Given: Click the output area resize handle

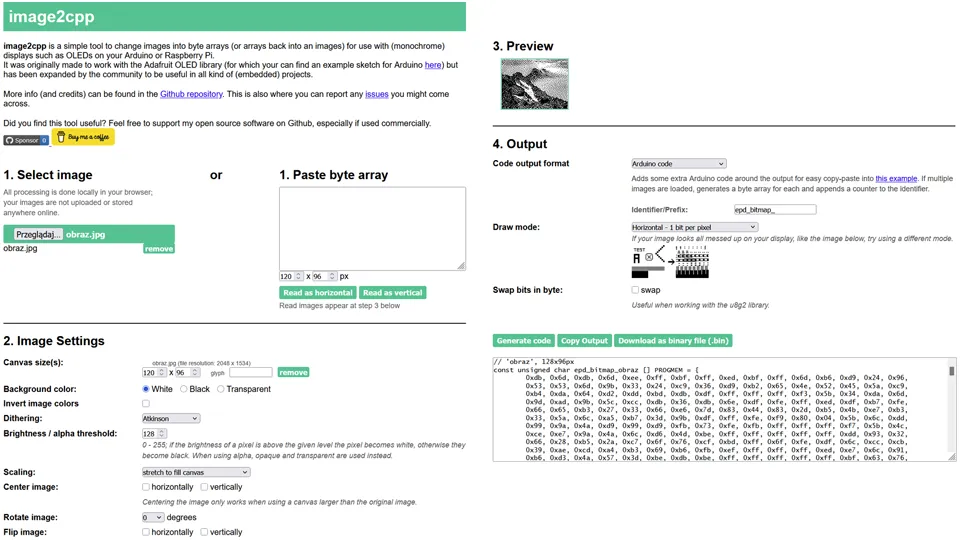Looking at the screenshot, I should point(952,457).
